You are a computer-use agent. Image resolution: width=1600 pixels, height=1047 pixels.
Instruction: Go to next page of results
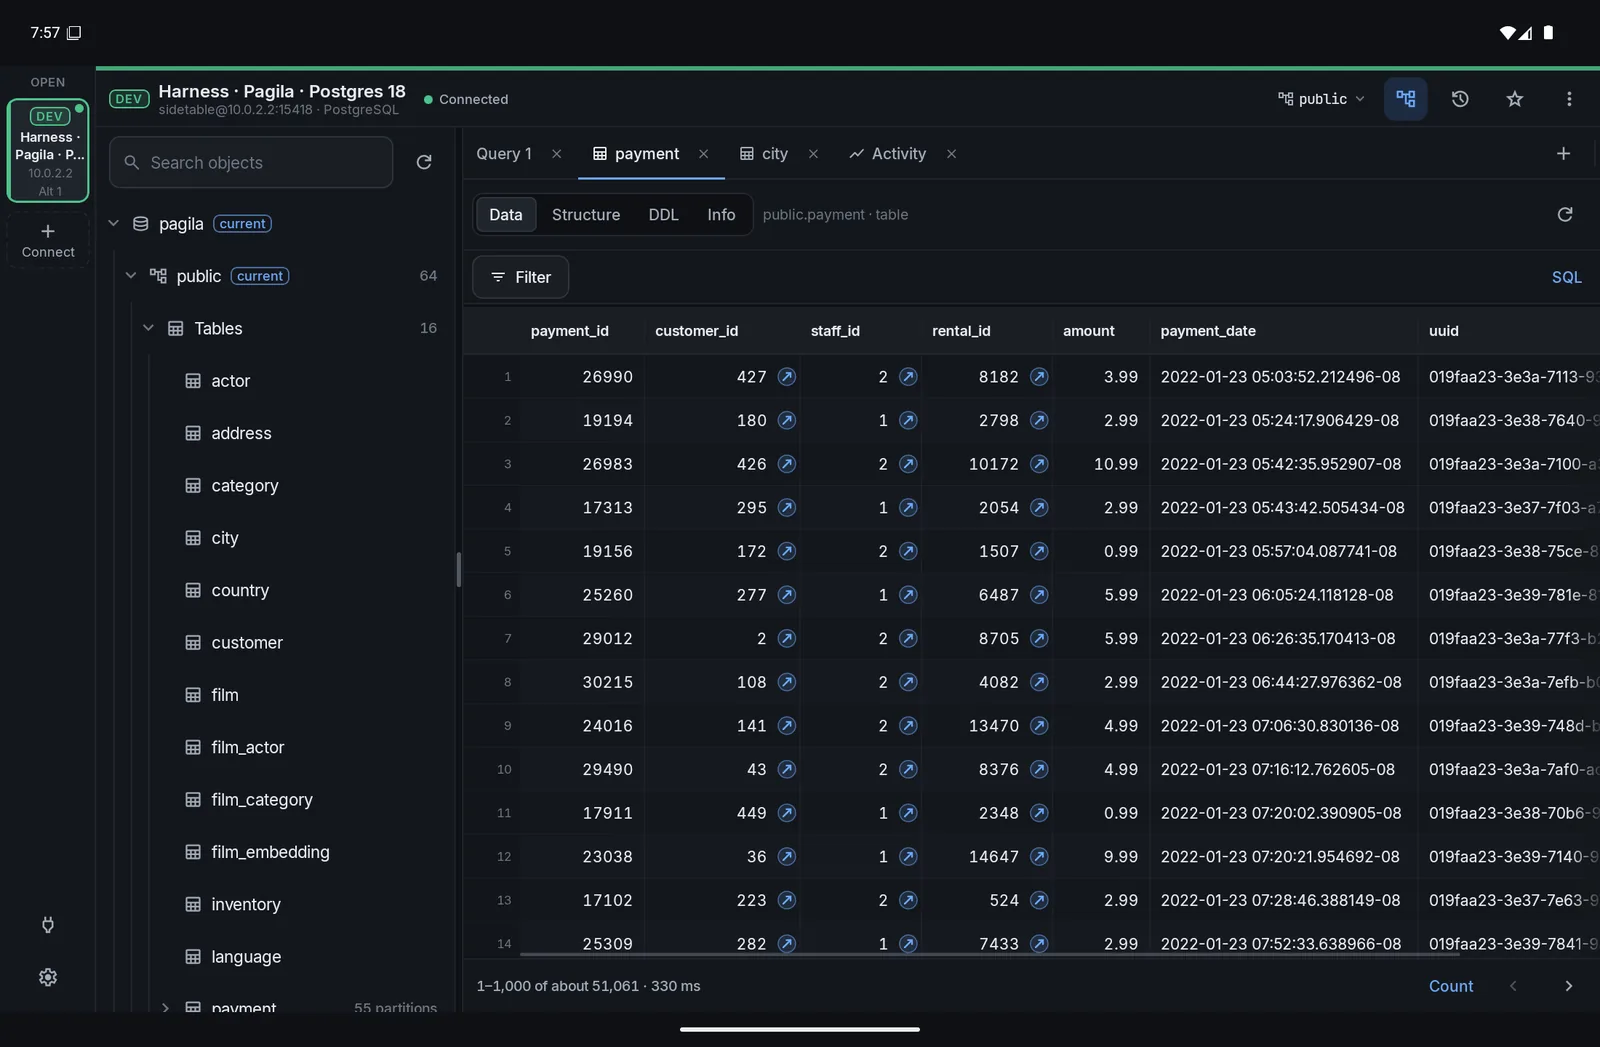[x=1568, y=986]
